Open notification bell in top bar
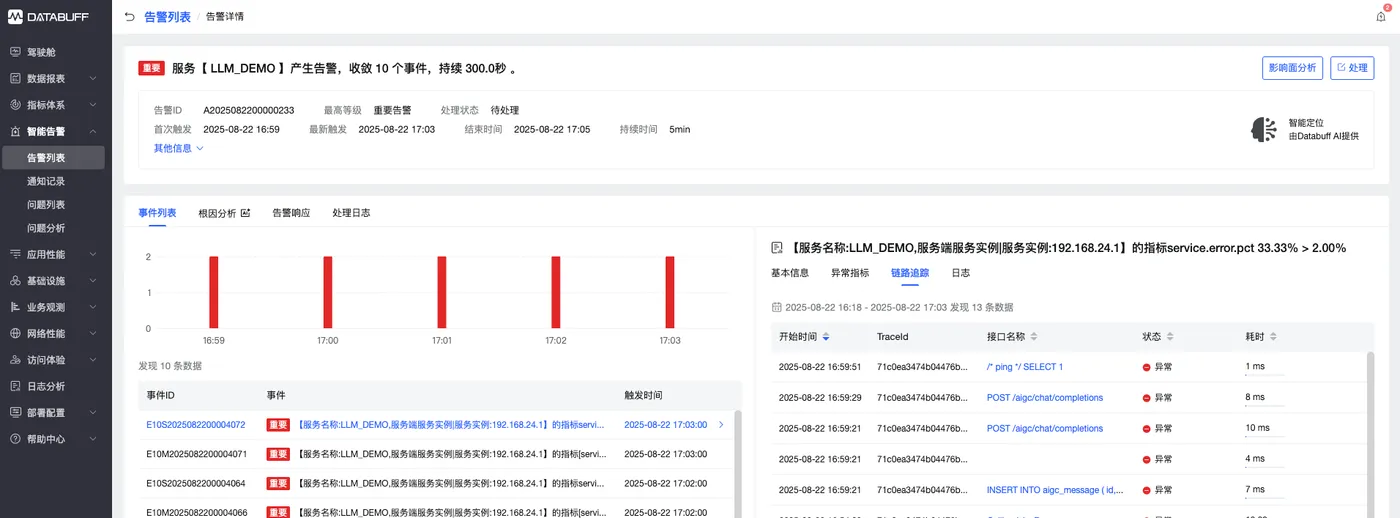The height and width of the screenshot is (518, 1400). [x=1381, y=16]
